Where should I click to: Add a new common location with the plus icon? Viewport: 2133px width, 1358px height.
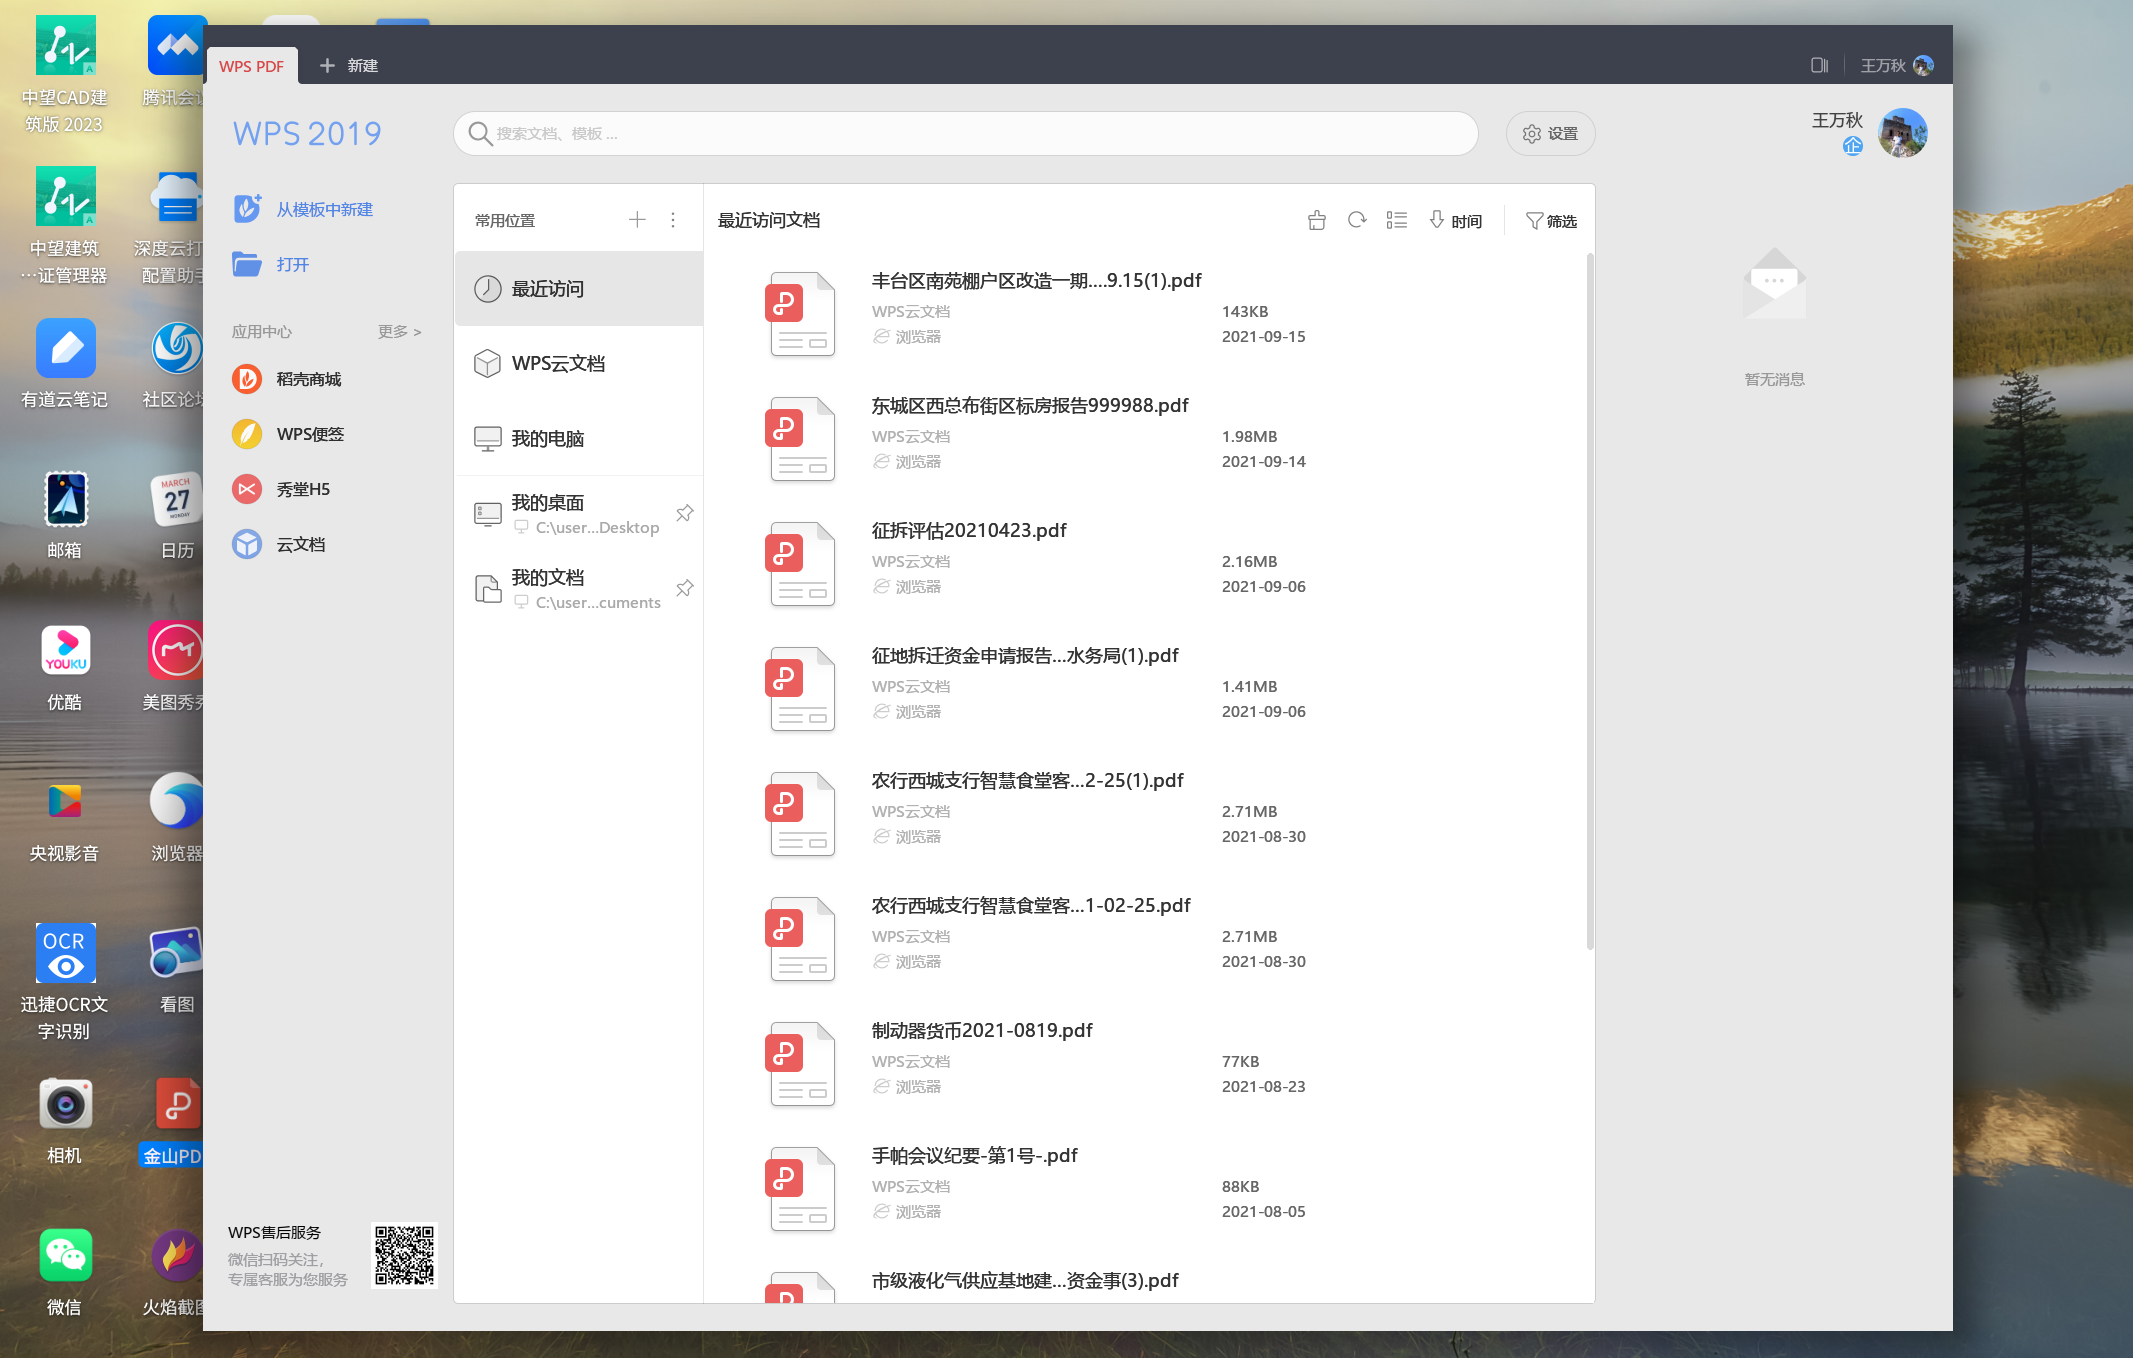click(x=637, y=219)
